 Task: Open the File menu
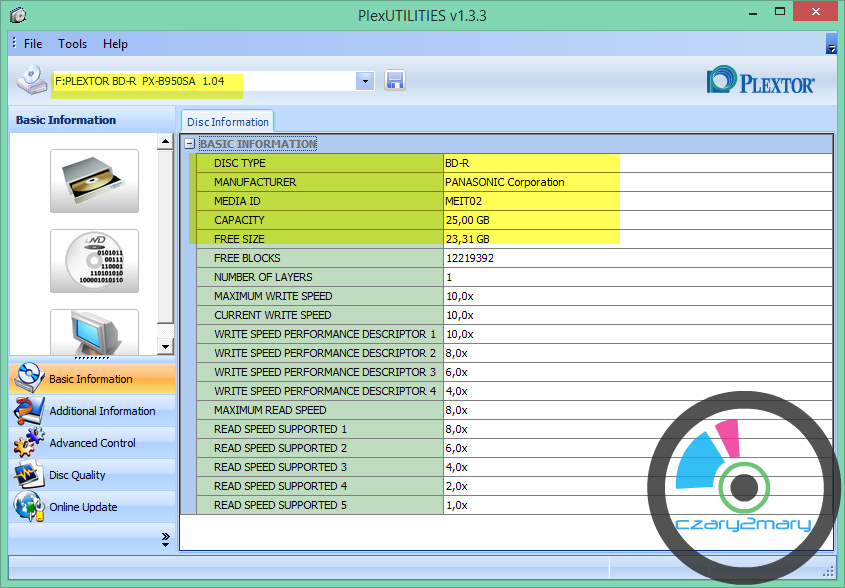tap(33, 44)
